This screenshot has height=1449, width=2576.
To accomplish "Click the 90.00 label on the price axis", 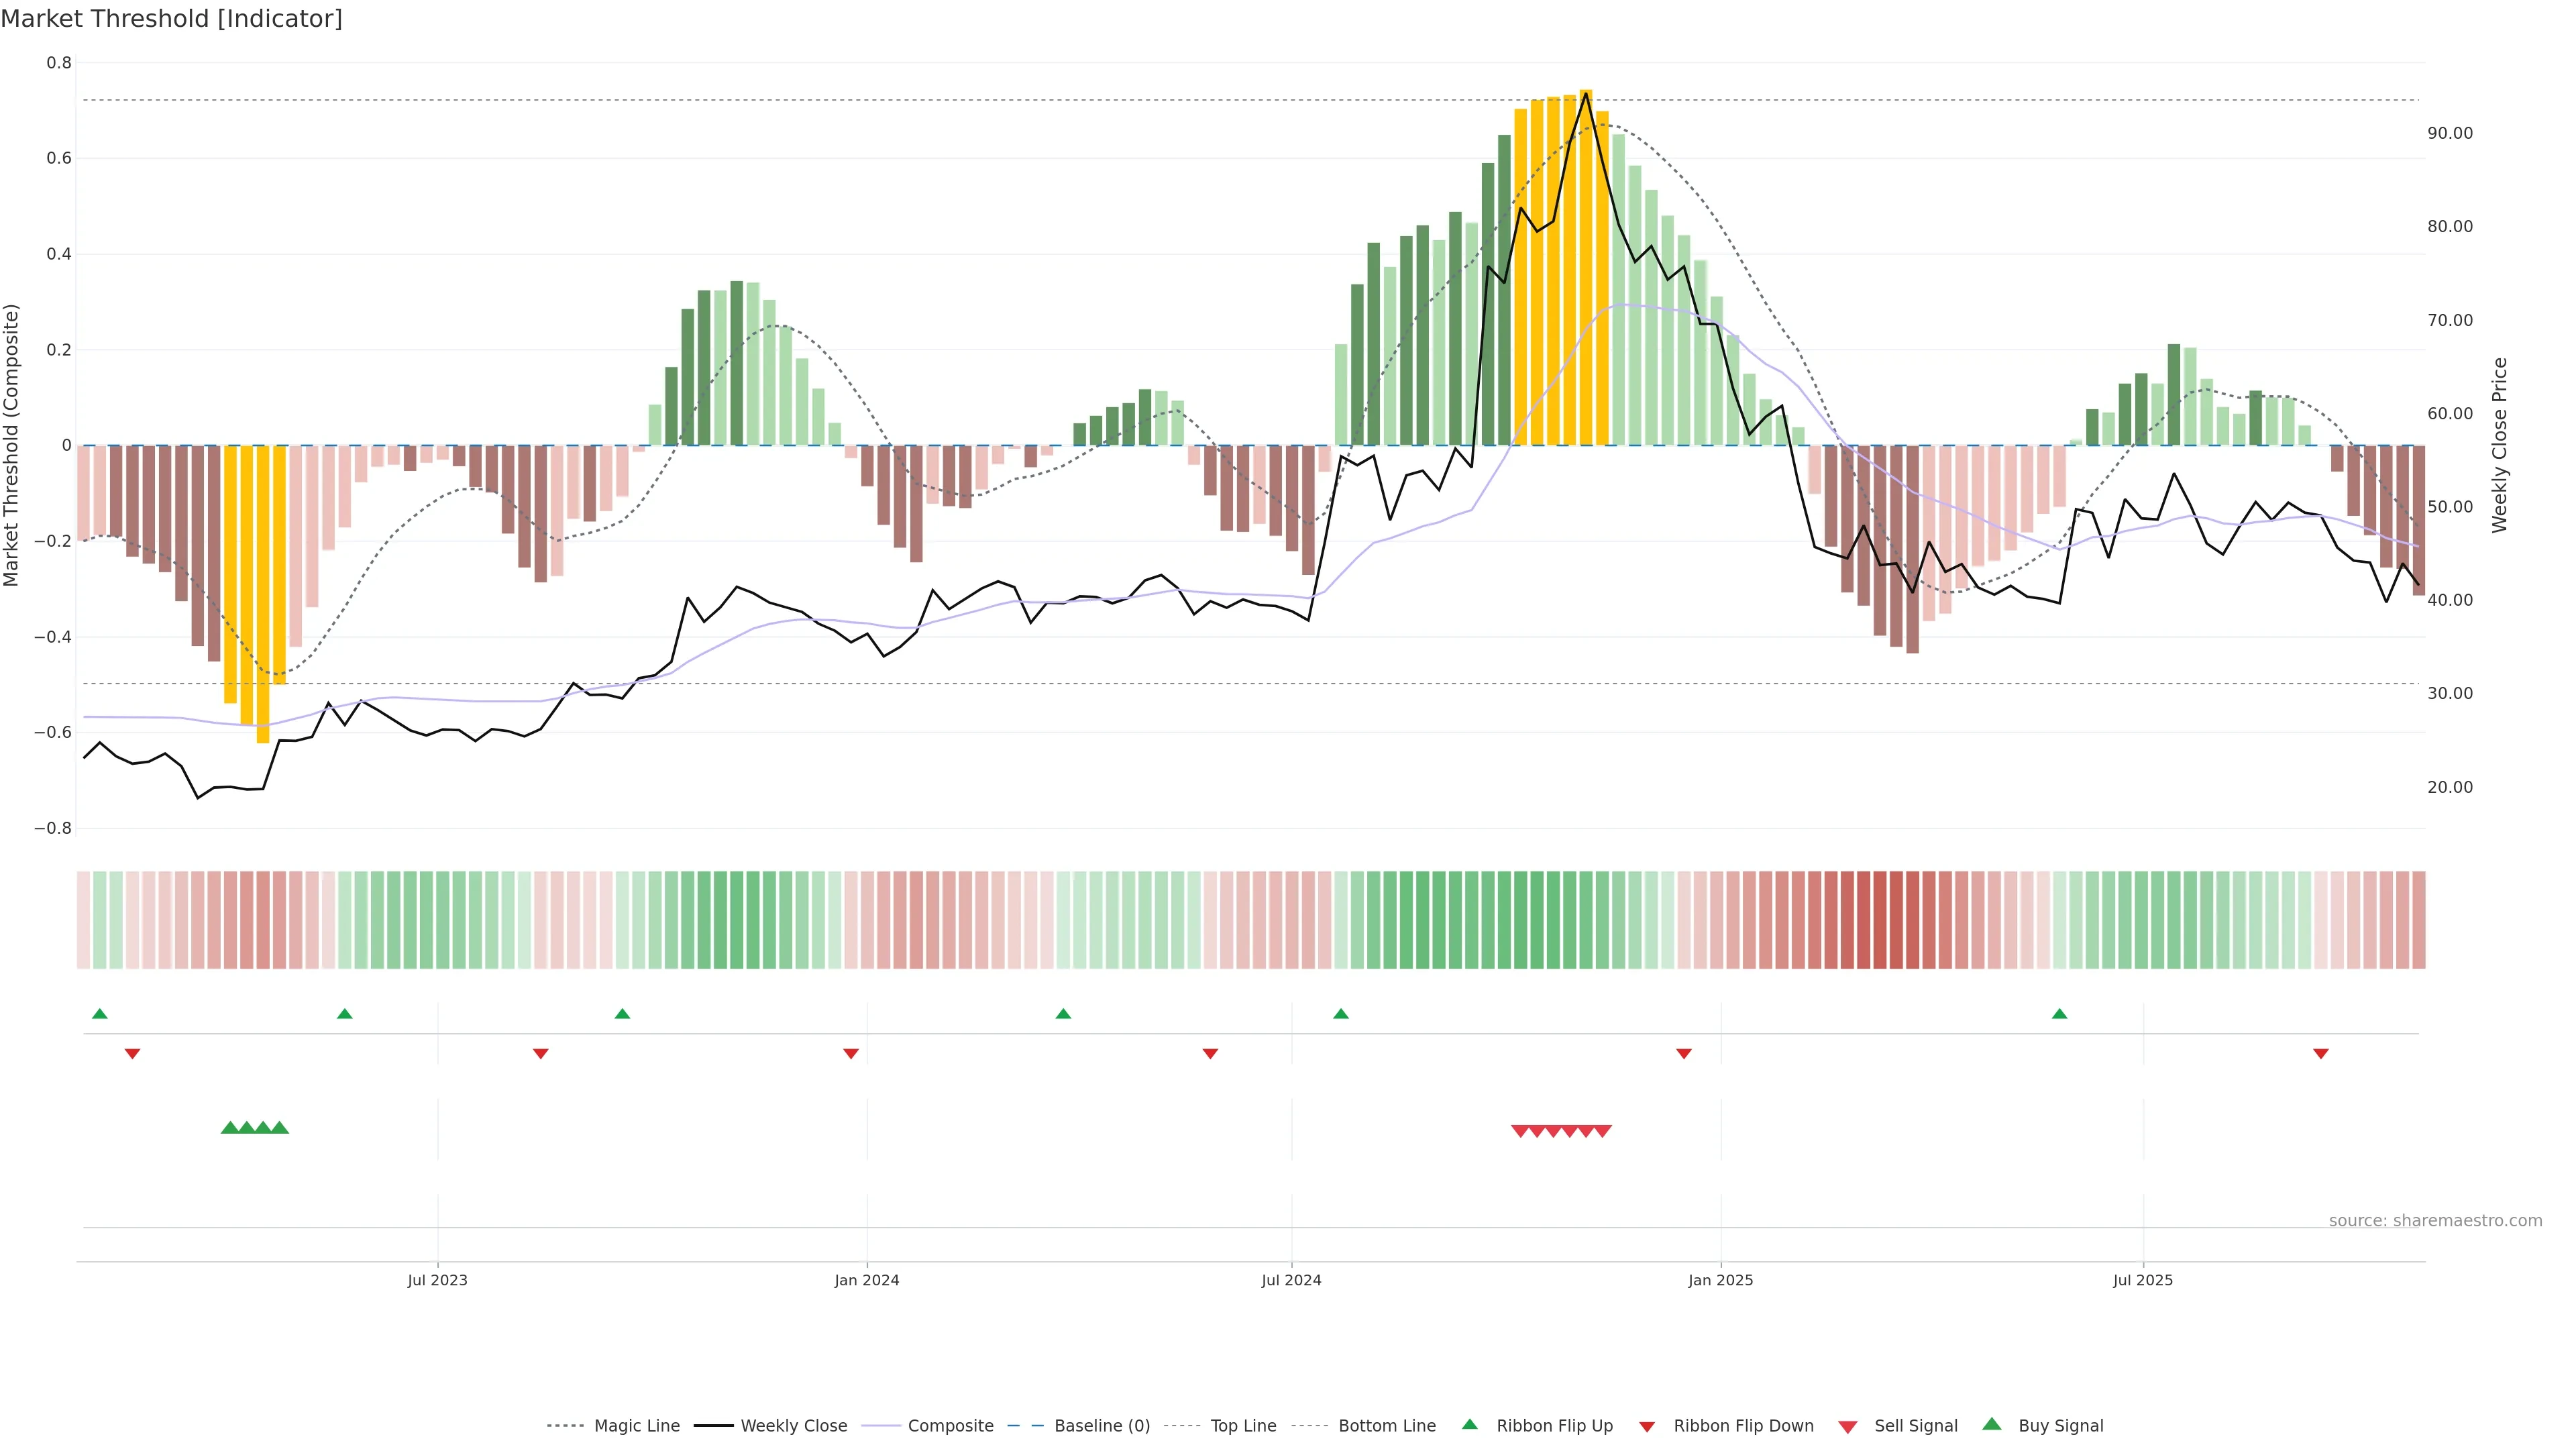I will click(x=2449, y=133).
